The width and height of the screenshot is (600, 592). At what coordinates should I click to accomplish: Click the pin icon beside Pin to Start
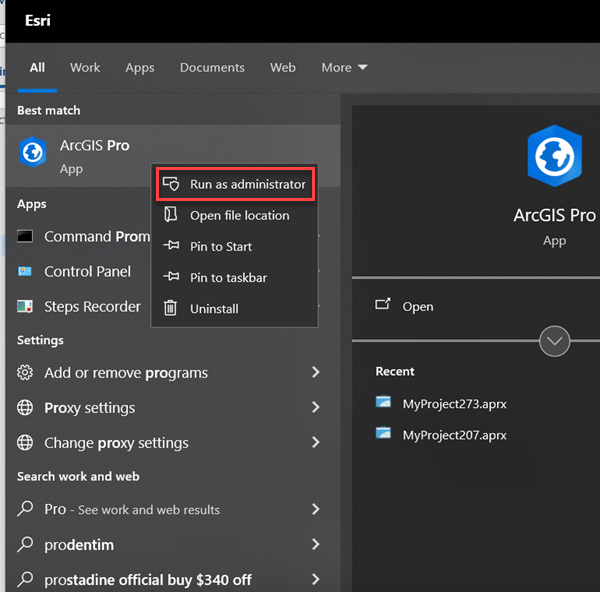coord(171,245)
